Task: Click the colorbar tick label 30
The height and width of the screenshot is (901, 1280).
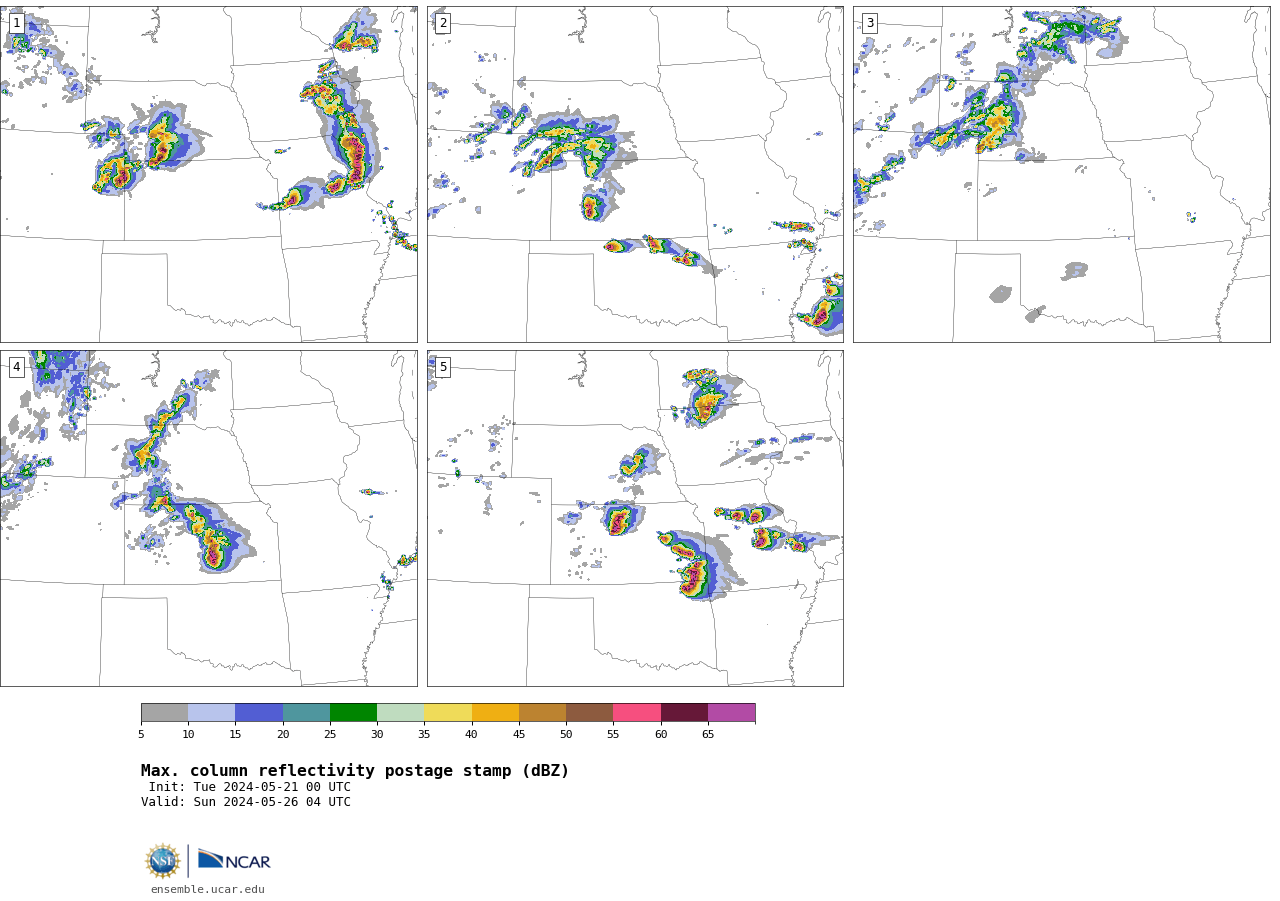Action: click(377, 735)
